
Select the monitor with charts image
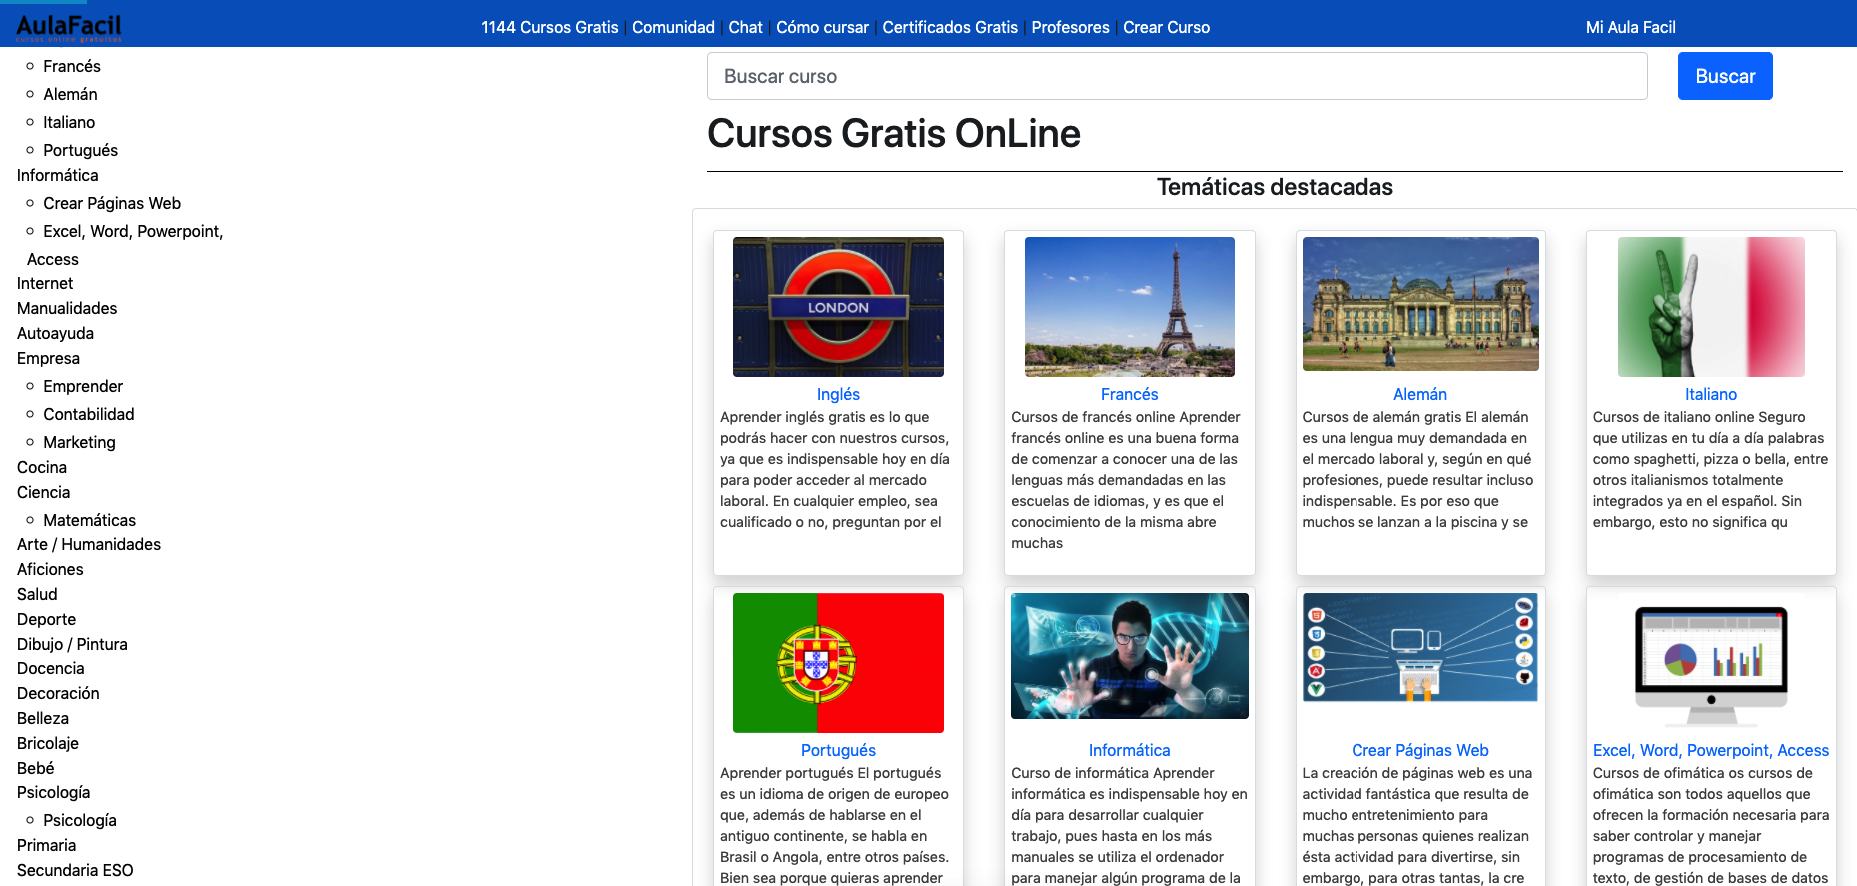pyautogui.click(x=1711, y=663)
